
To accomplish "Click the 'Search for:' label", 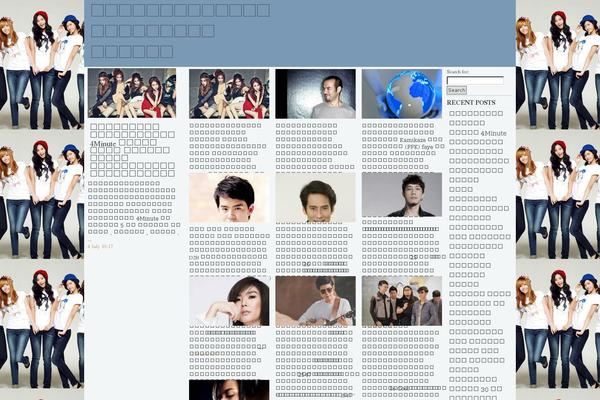I will pyautogui.click(x=458, y=72).
